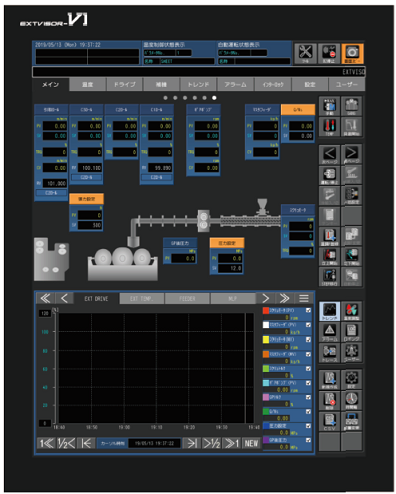
Task: Toggle the checkbox of blue-swatch trend series
Action: (x=308, y=426)
